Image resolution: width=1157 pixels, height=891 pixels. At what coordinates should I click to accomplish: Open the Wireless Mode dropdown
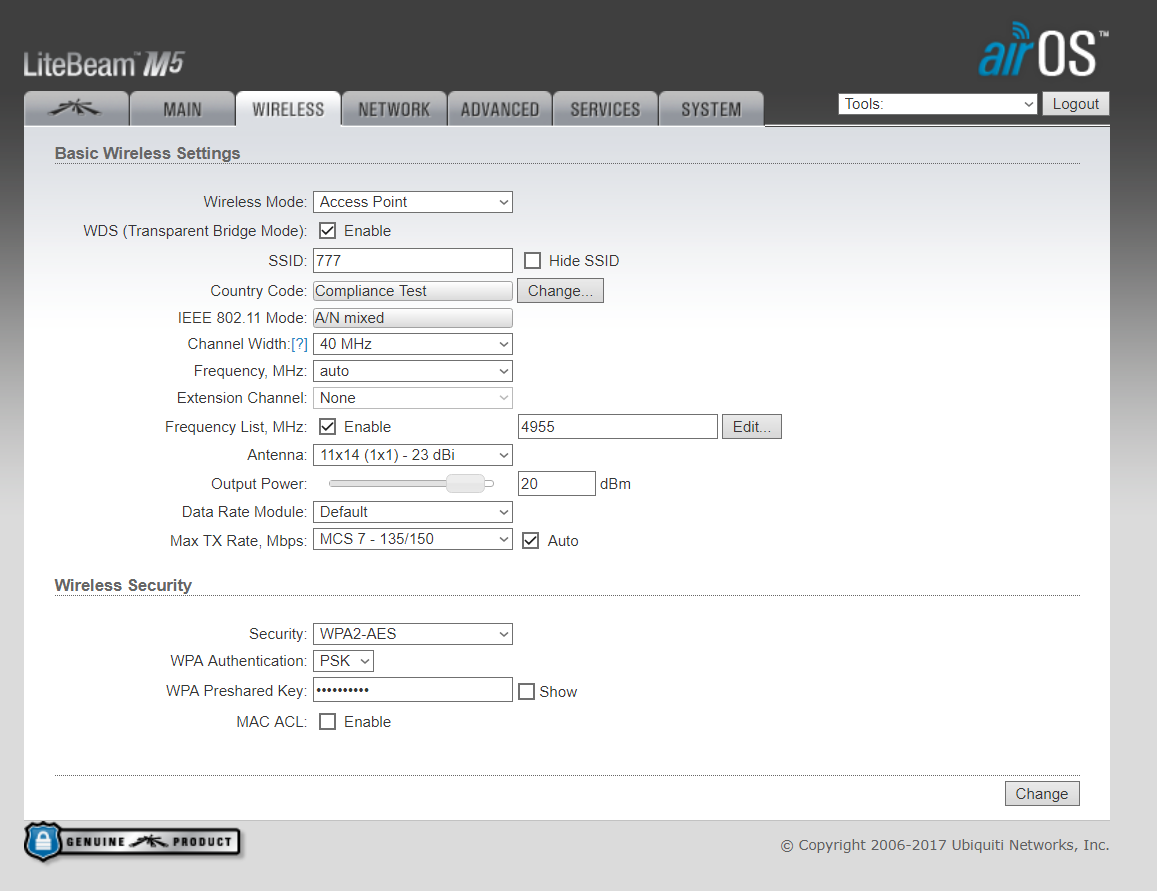(x=412, y=202)
